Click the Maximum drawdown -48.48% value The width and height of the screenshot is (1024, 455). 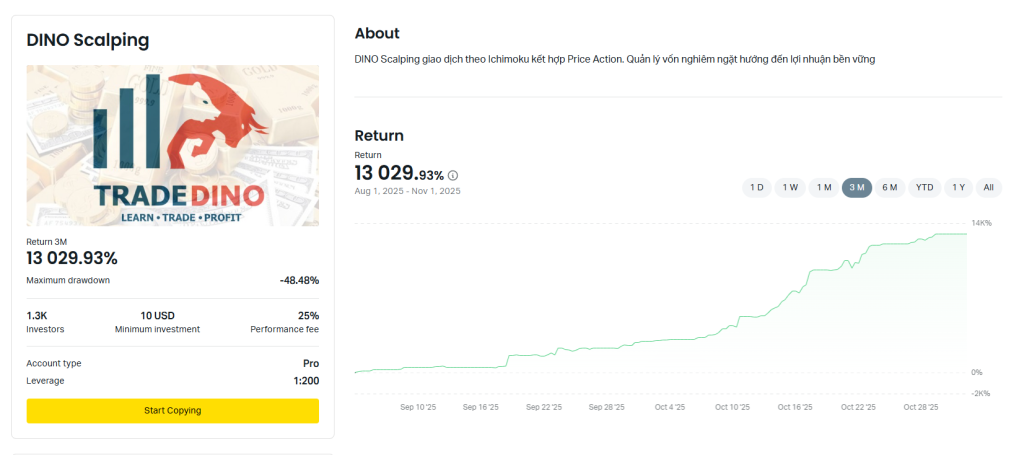coord(299,281)
